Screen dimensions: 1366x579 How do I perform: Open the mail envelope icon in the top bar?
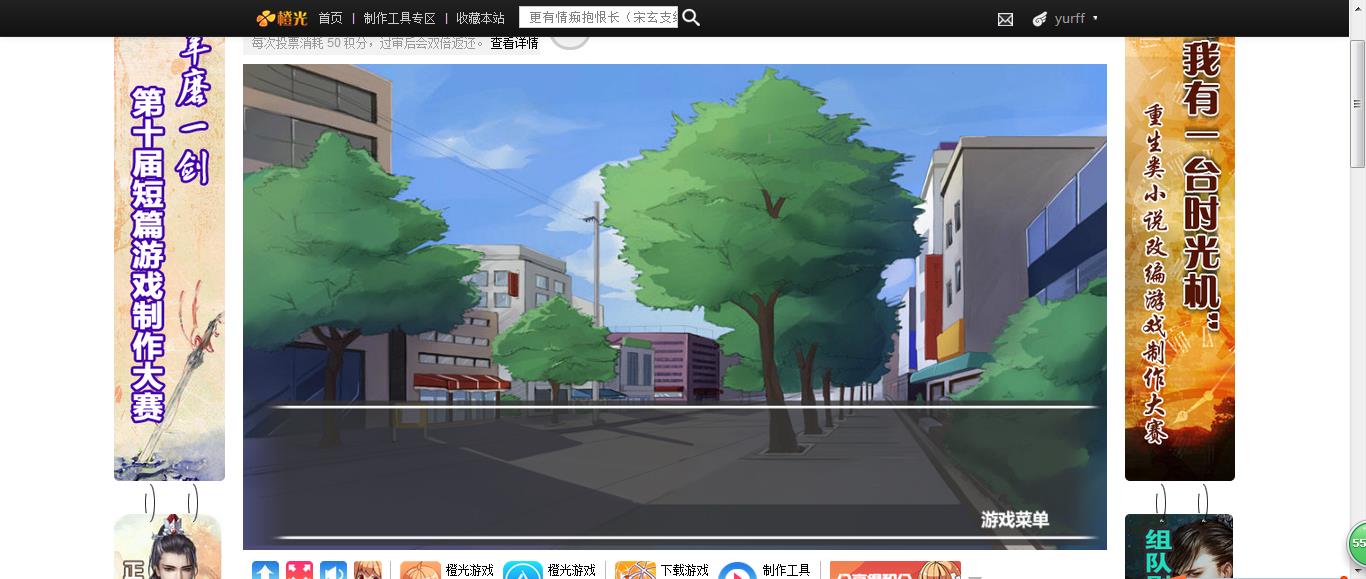tap(1005, 18)
